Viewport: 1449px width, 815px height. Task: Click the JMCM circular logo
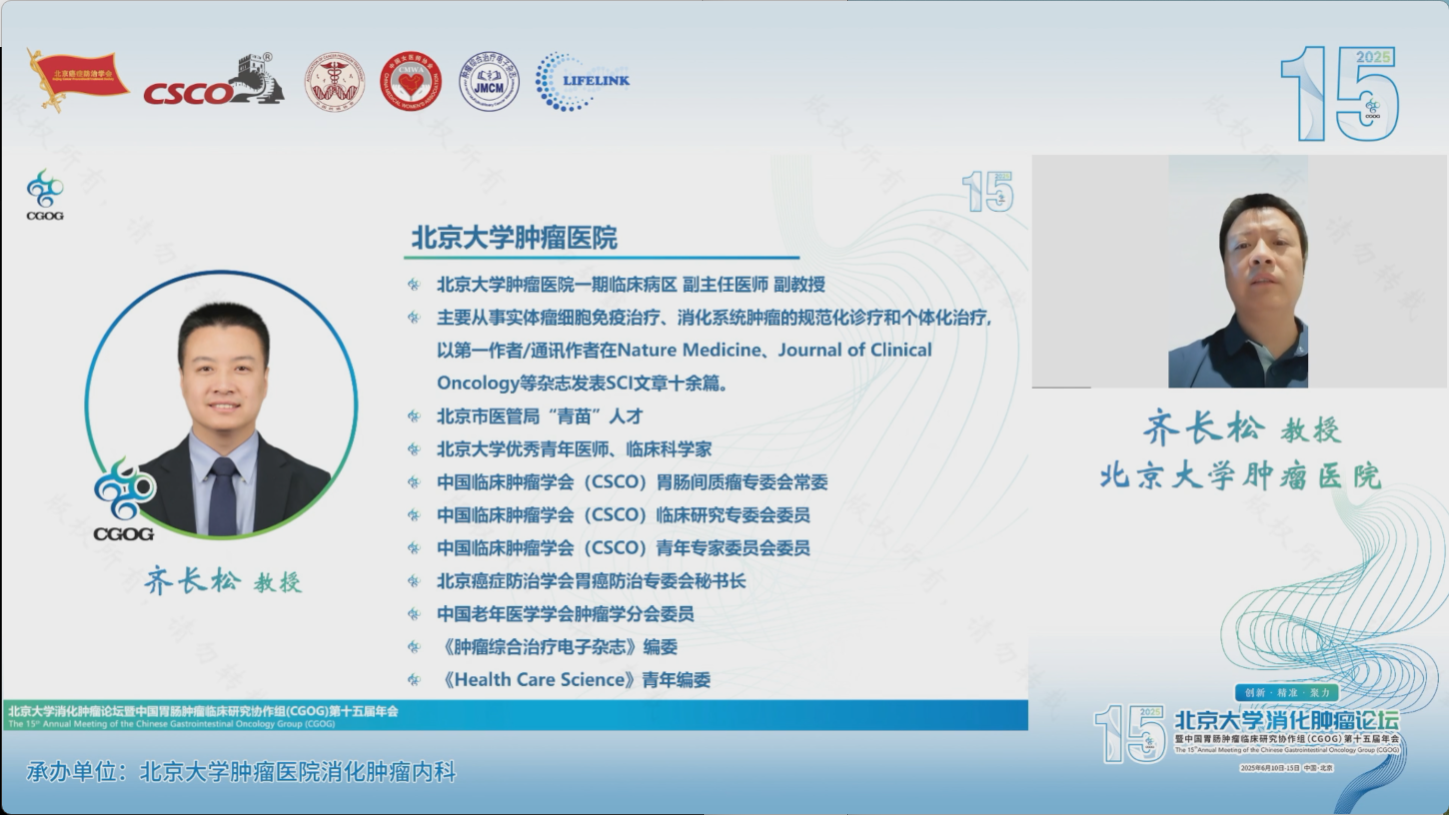click(489, 81)
